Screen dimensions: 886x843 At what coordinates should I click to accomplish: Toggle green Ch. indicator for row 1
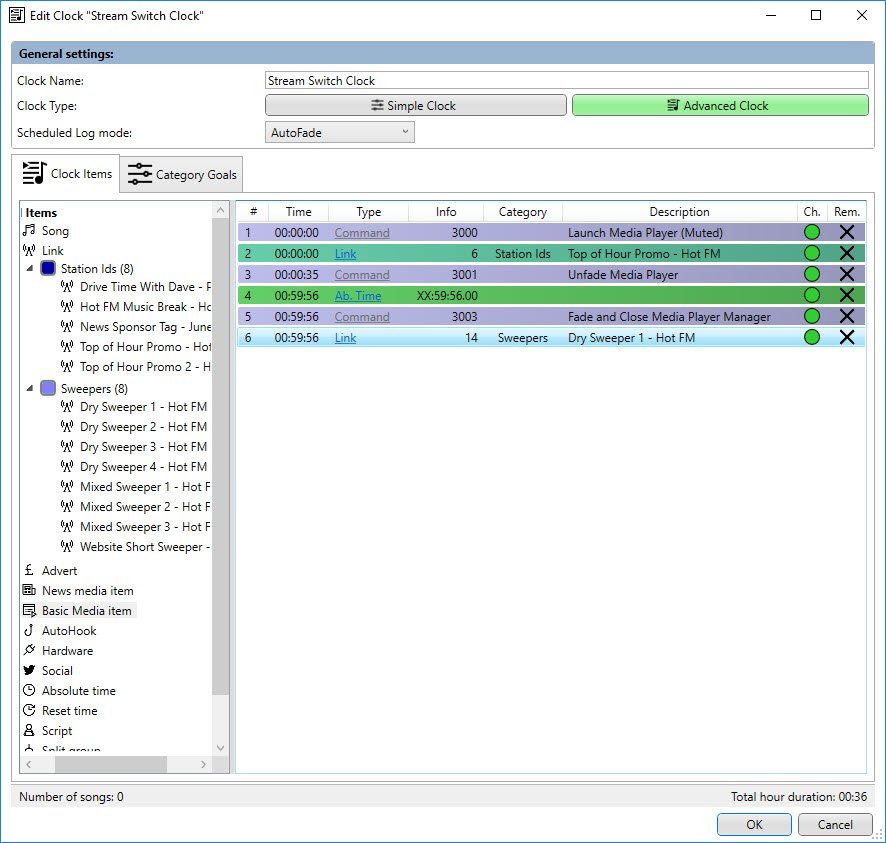coord(811,232)
